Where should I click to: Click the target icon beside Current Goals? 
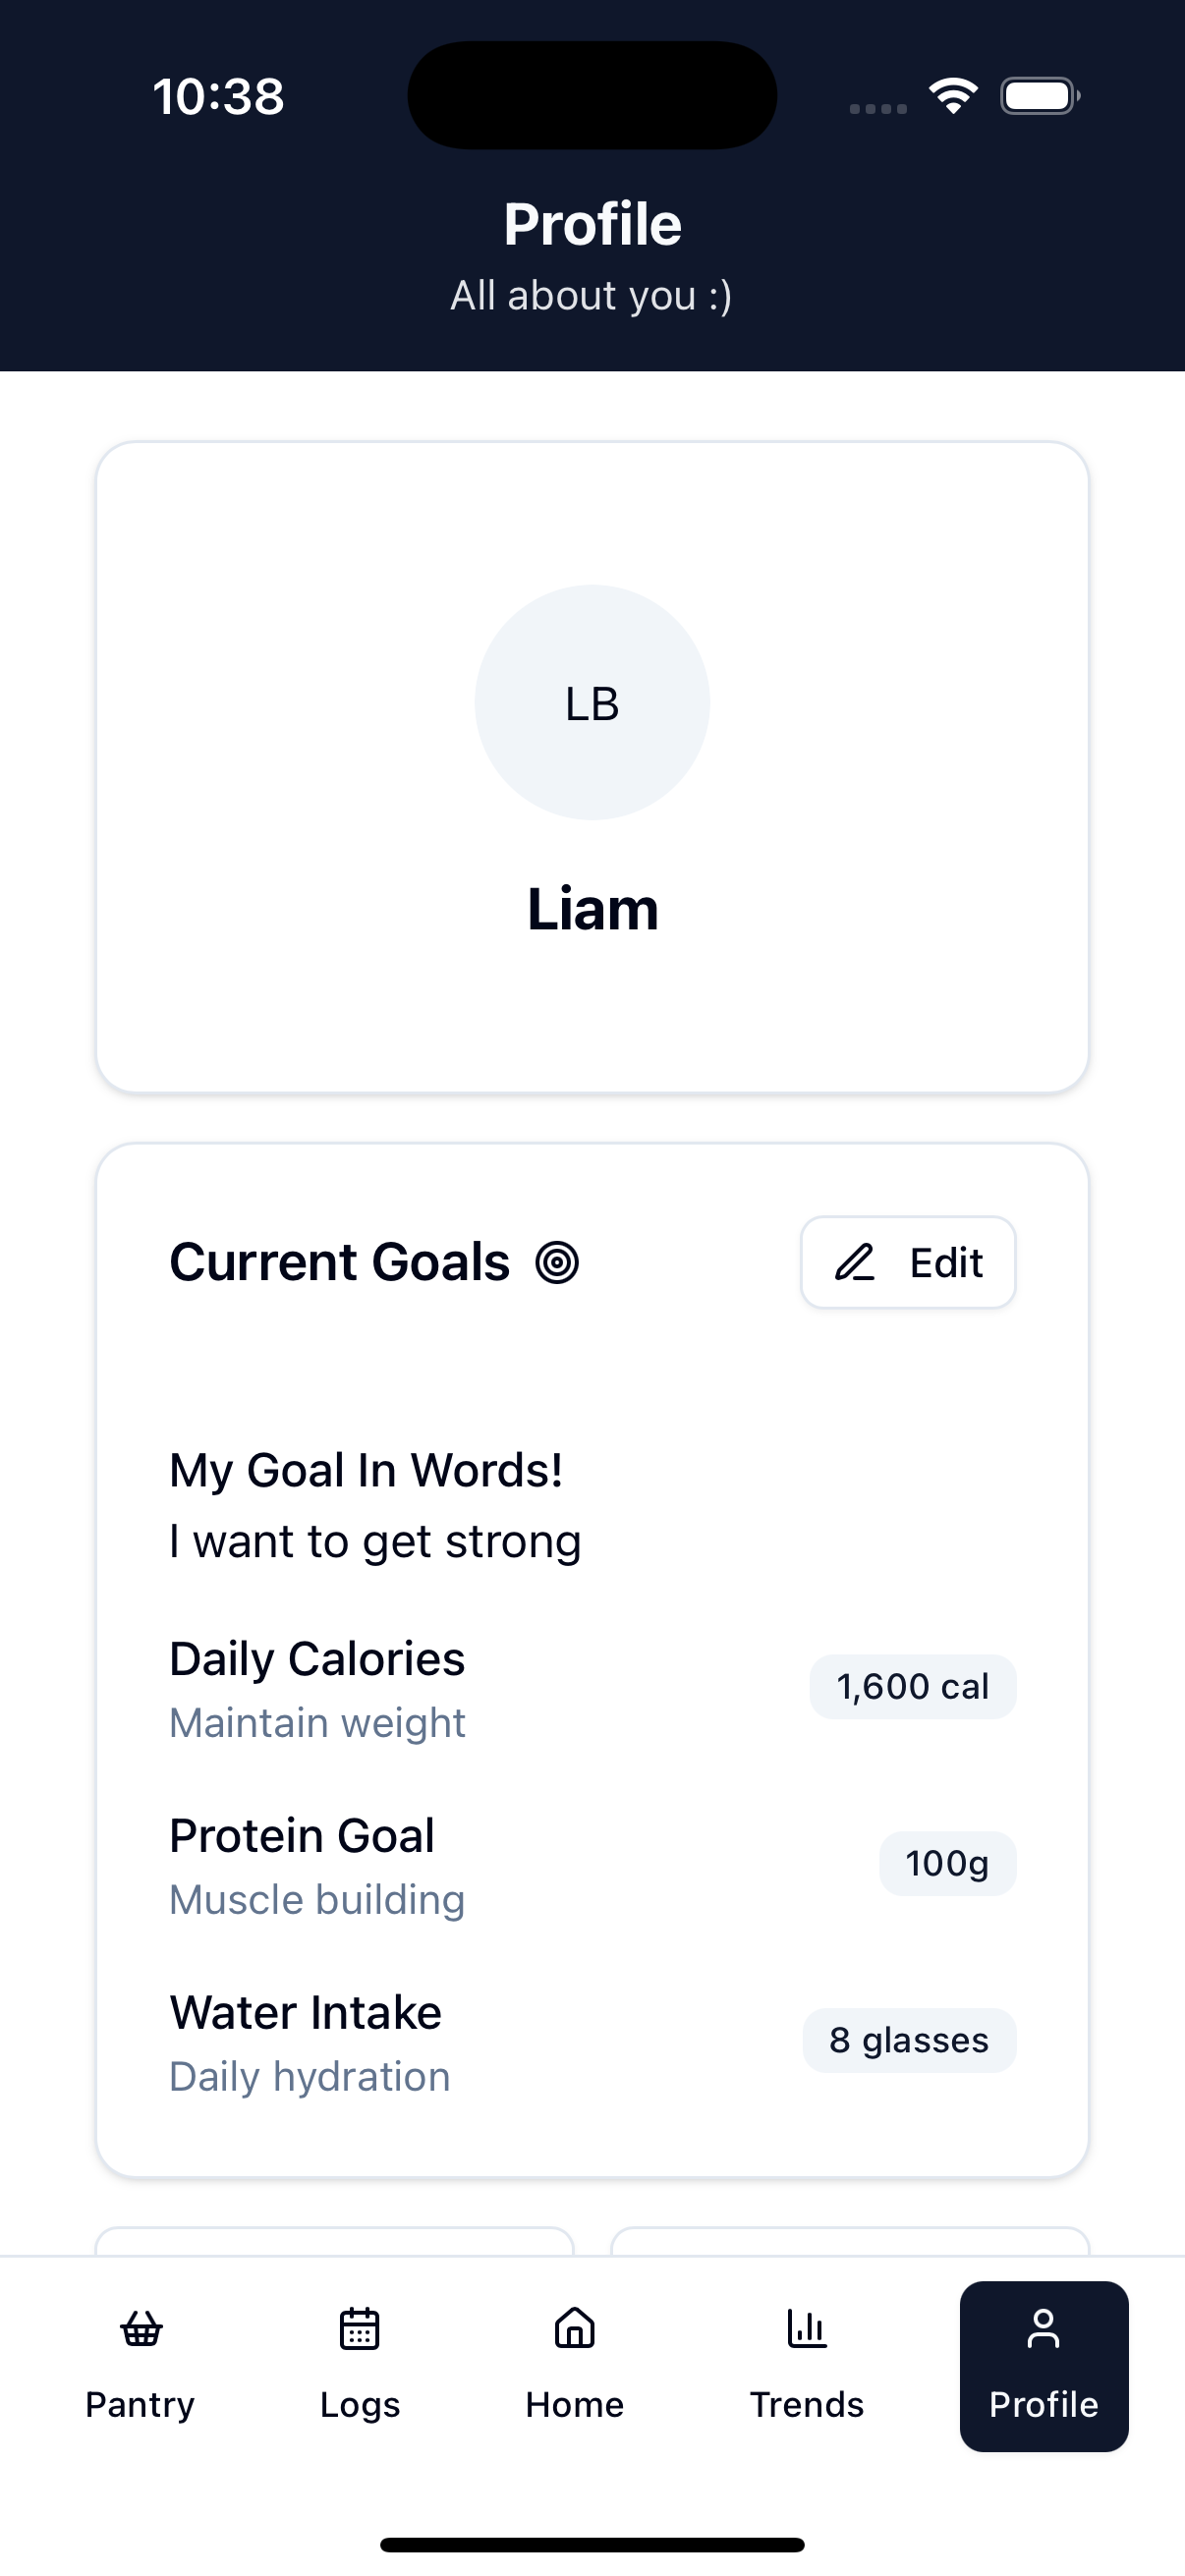click(x=557, y=1262)
